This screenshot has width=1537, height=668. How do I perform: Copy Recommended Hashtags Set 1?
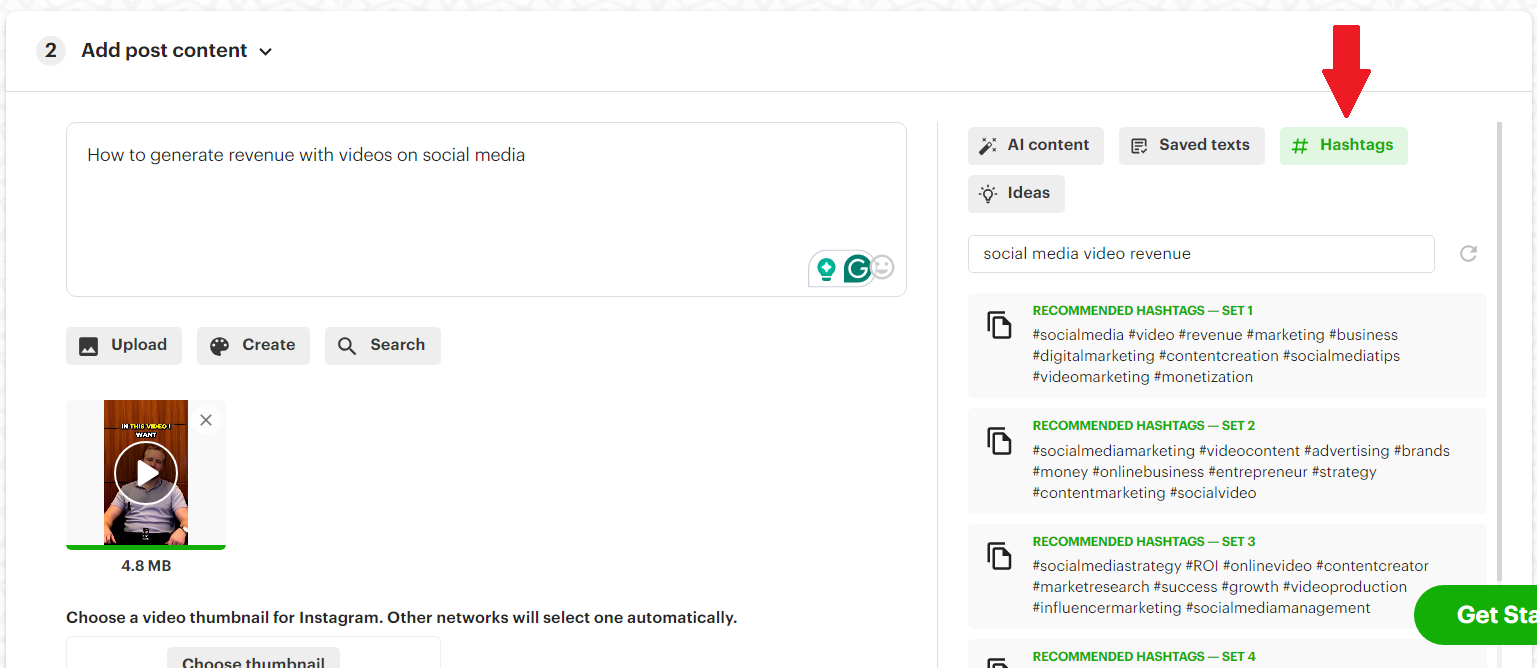[999, 325]
